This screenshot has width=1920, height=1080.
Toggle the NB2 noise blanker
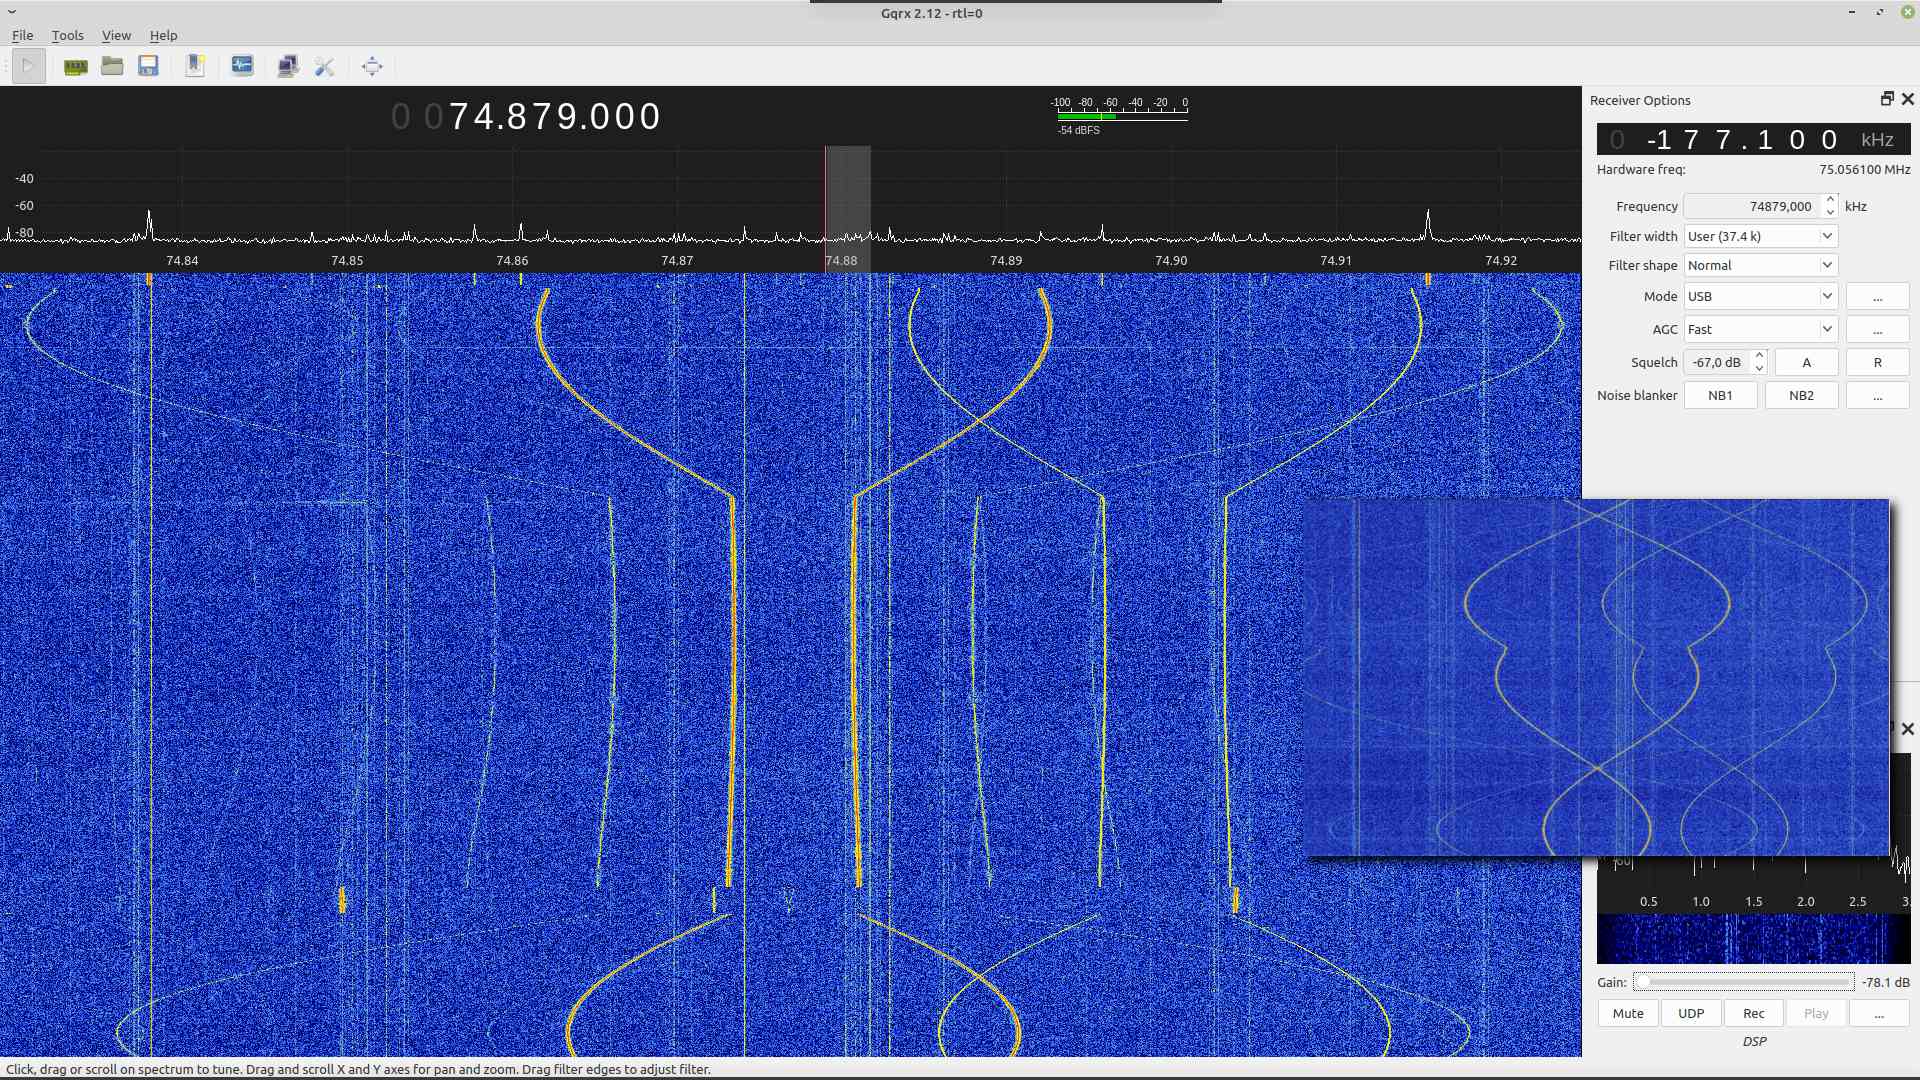click(x=1801, y=395)
